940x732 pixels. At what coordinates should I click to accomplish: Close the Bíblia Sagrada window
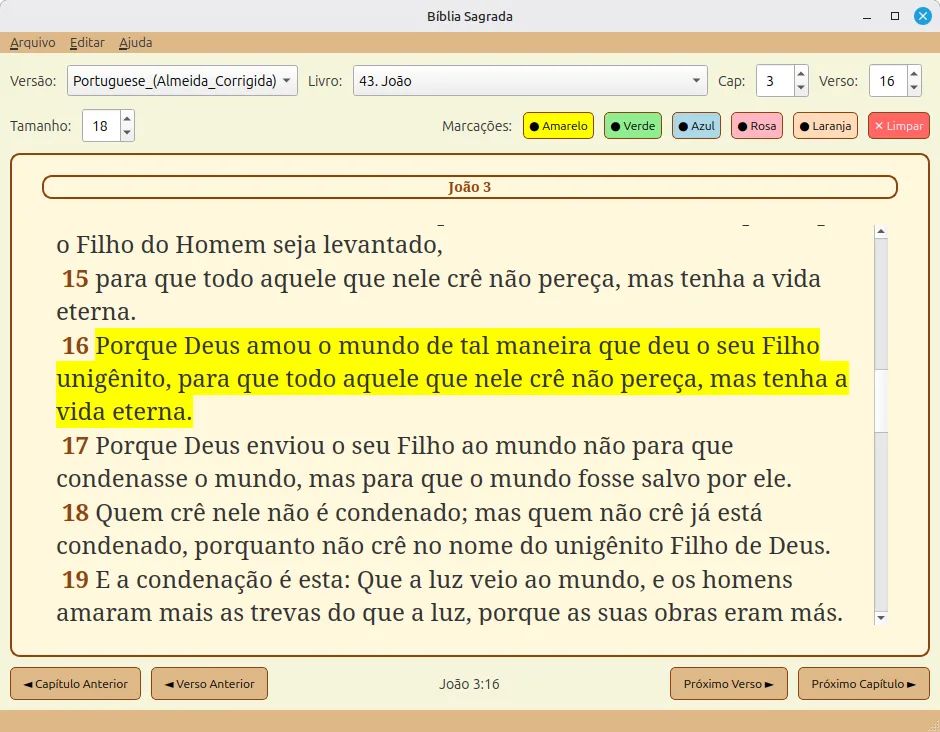(923, 16)
